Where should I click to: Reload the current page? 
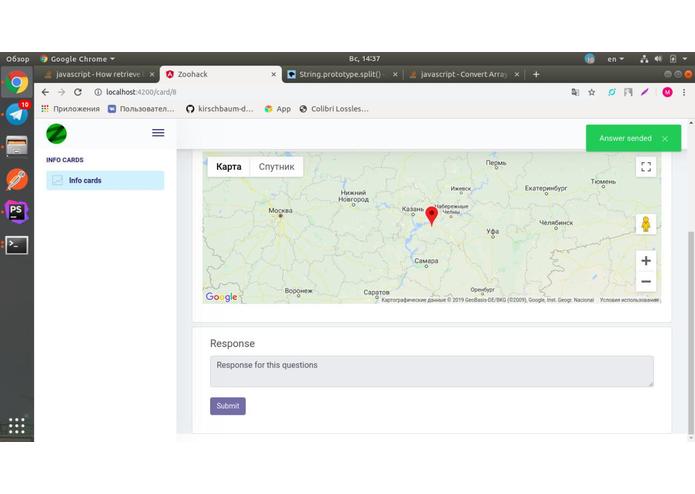pos(78,92)
